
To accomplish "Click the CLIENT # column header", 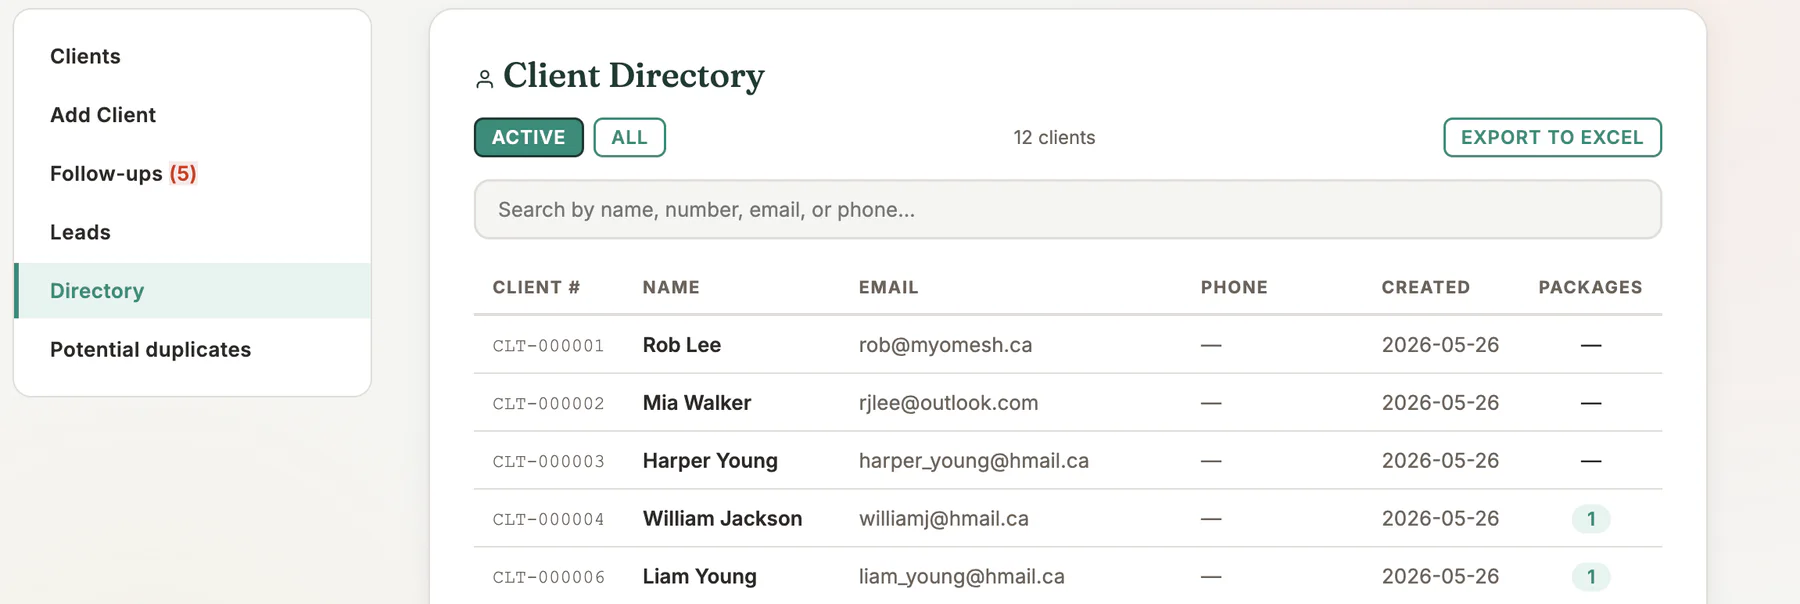I will [x=536, y=287].
